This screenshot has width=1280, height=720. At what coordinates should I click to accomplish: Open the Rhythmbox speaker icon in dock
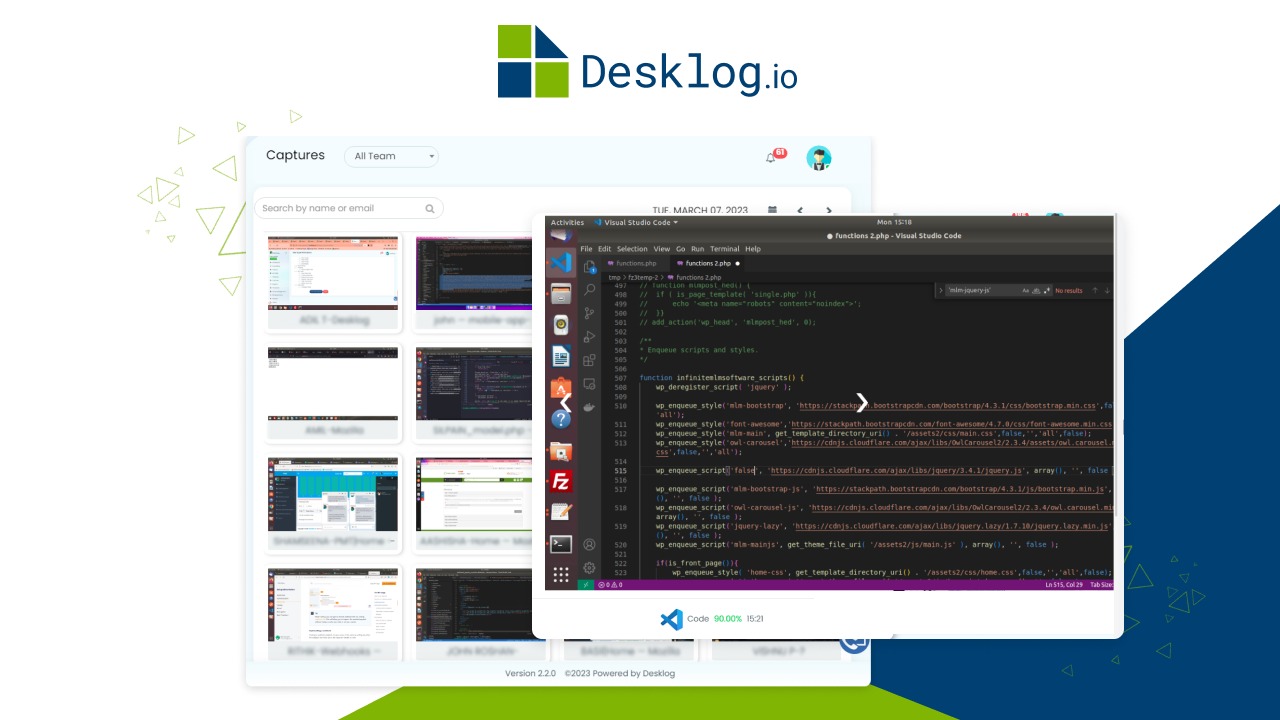pos(561,325)
